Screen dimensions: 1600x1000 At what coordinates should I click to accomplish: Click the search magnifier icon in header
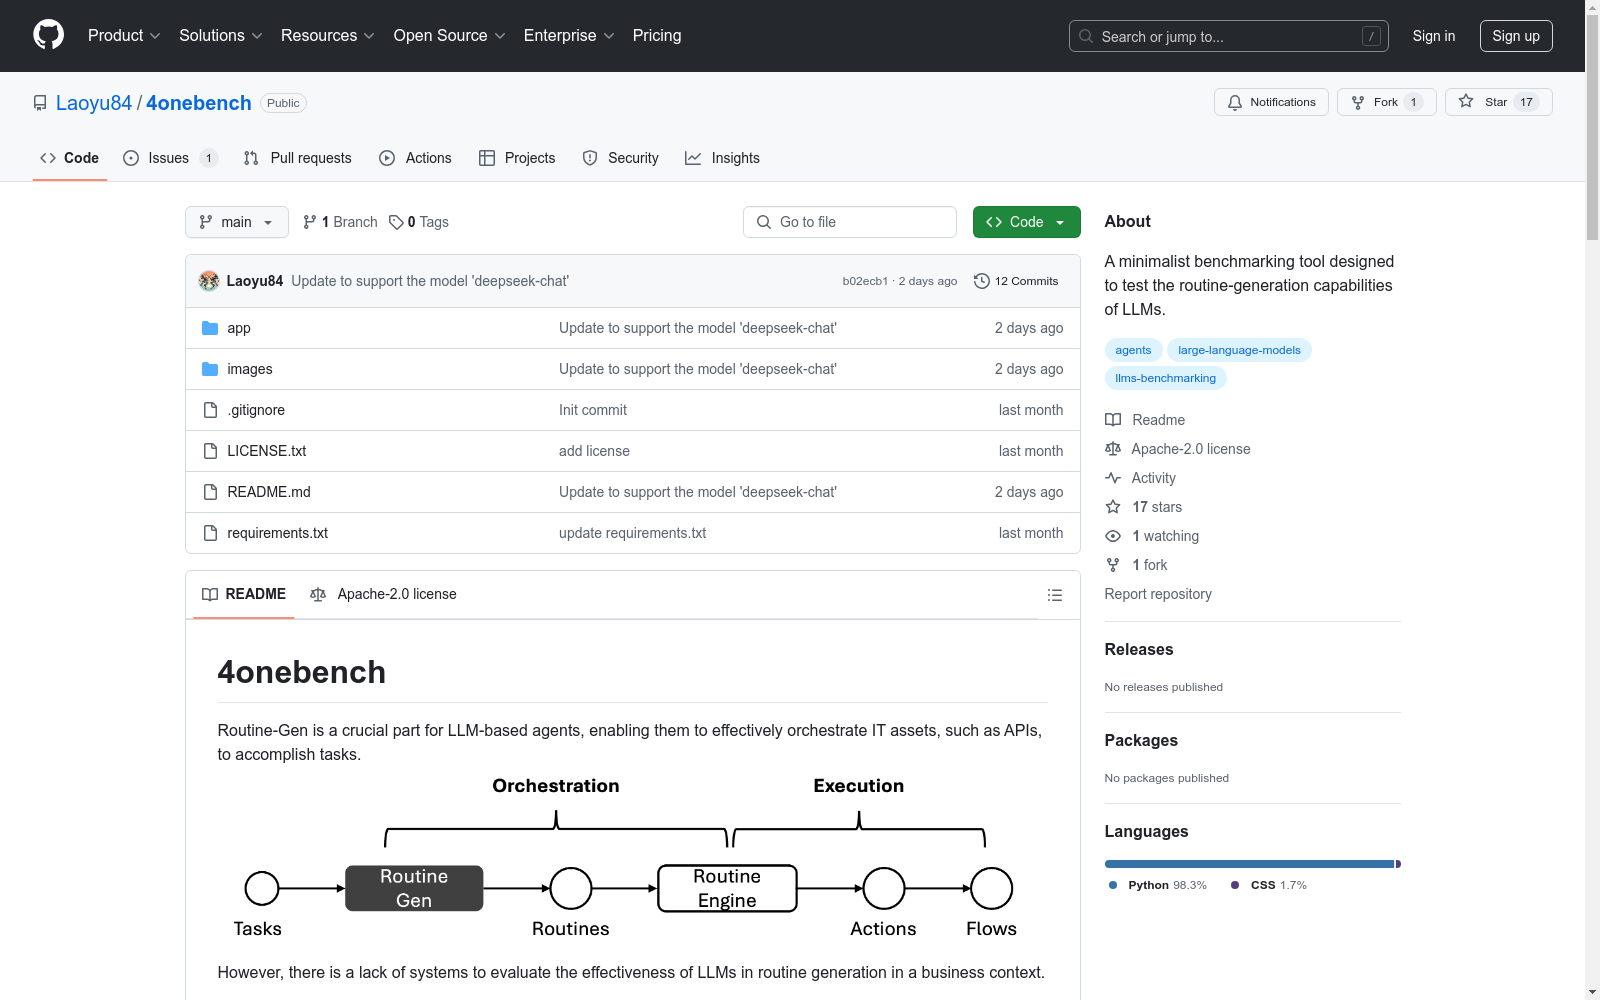[1086, 36]
